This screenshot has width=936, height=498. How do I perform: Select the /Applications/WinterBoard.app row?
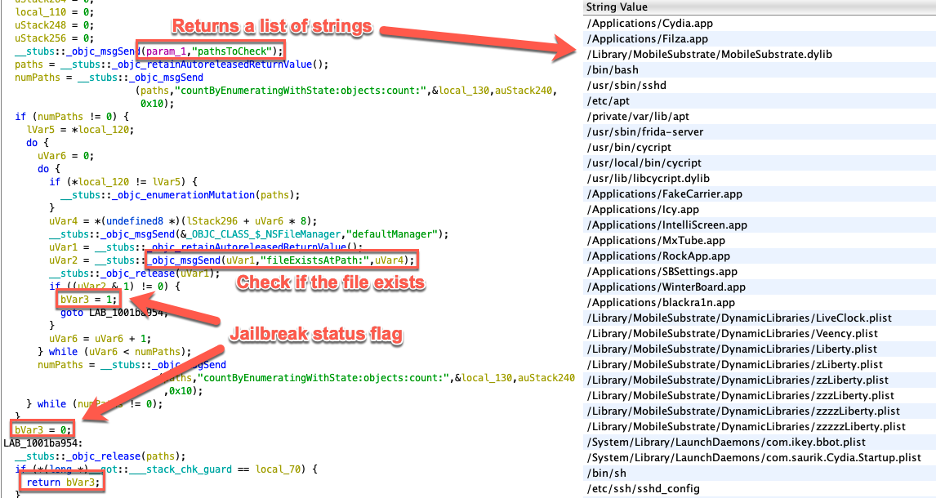(x=759, y=287)
